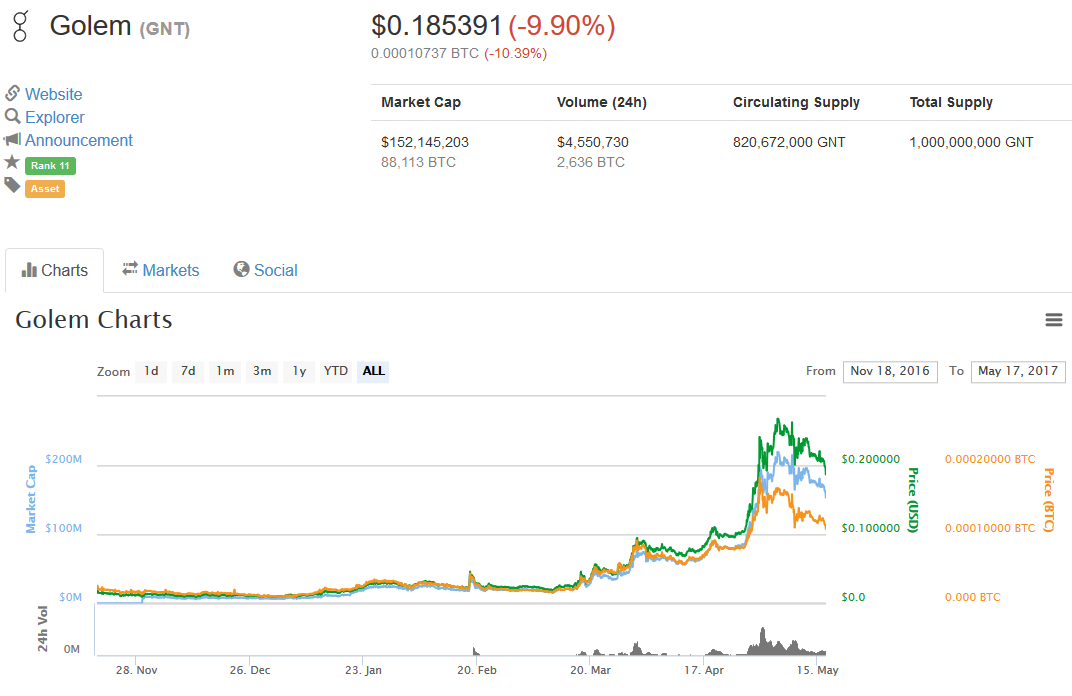Open the Announcement link
The height and width of the screenshot is (696, 1072).
[79, 140]
